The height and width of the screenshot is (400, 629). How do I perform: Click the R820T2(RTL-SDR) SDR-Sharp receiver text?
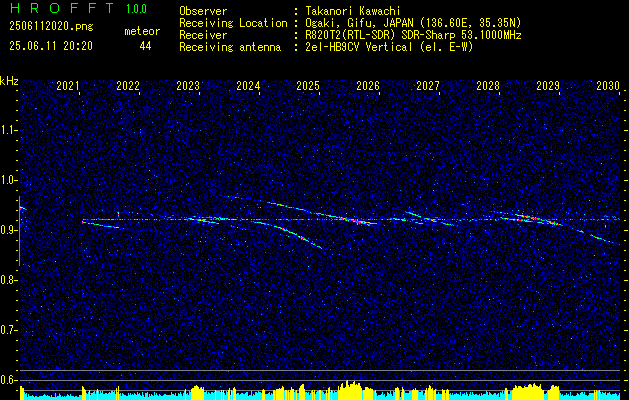click(413, 35)
